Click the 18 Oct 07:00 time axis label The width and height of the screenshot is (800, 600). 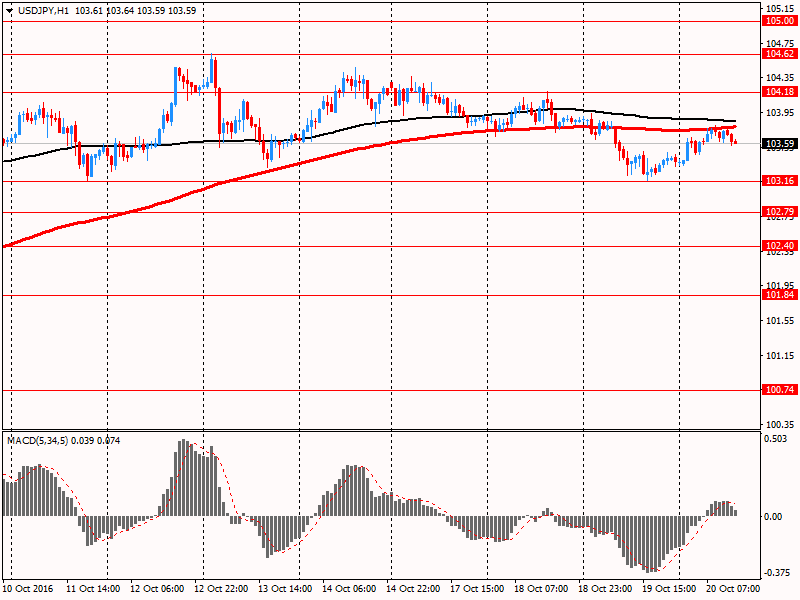tap(541, 589)
